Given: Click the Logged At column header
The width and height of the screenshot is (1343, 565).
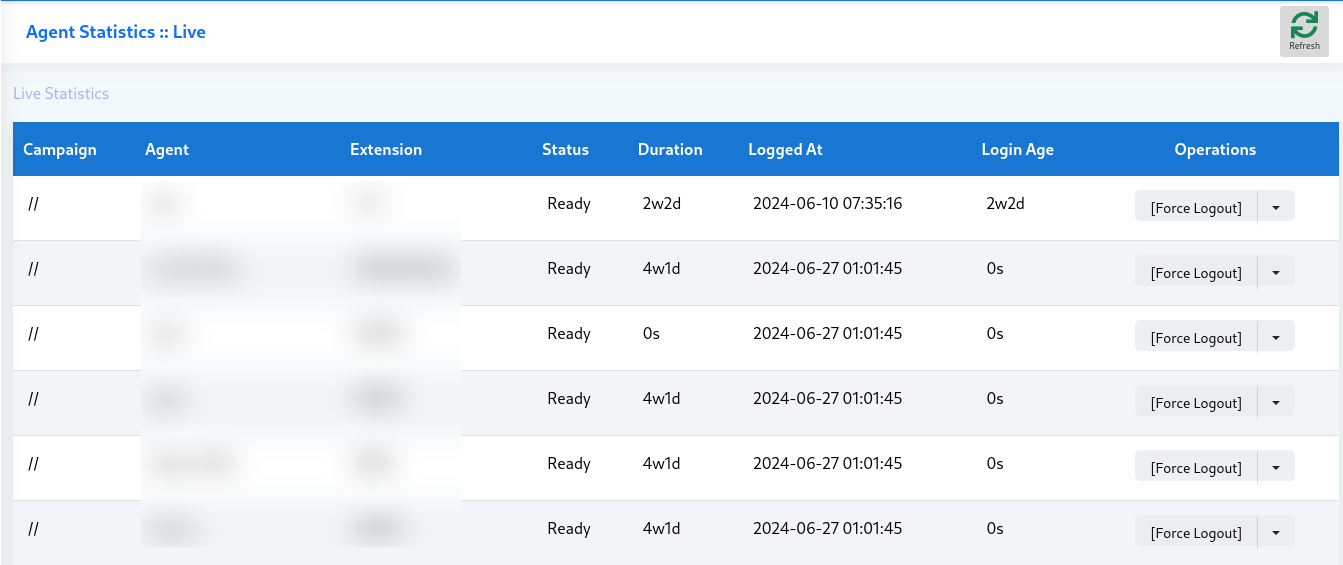Looking at the screenshot, I should pos(785,149).
